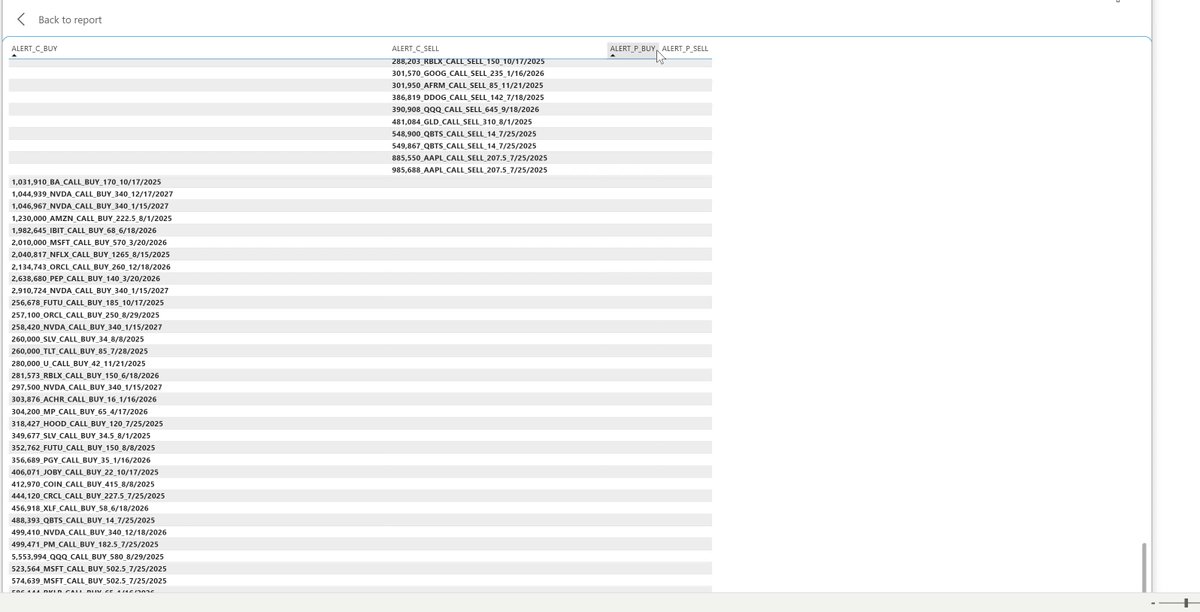This screenshot has width=1200, height=612.
Task: Select row 297,500_NVDA_CALL_BUY_340_1/15/2027
Action: click(360, 387)
